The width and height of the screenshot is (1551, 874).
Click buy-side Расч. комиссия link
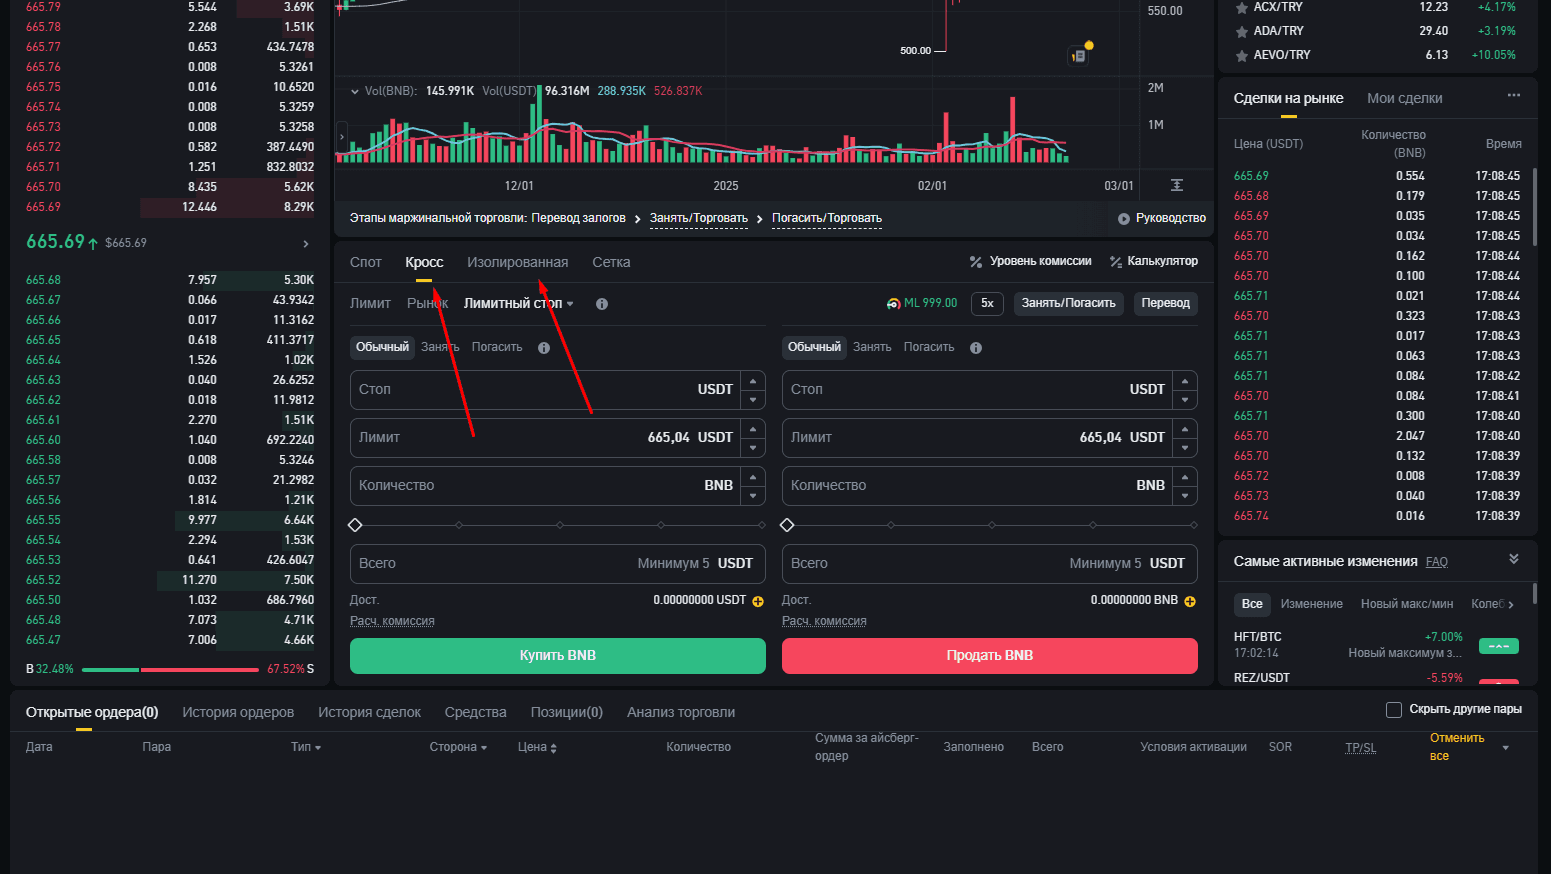coord(392,621)
